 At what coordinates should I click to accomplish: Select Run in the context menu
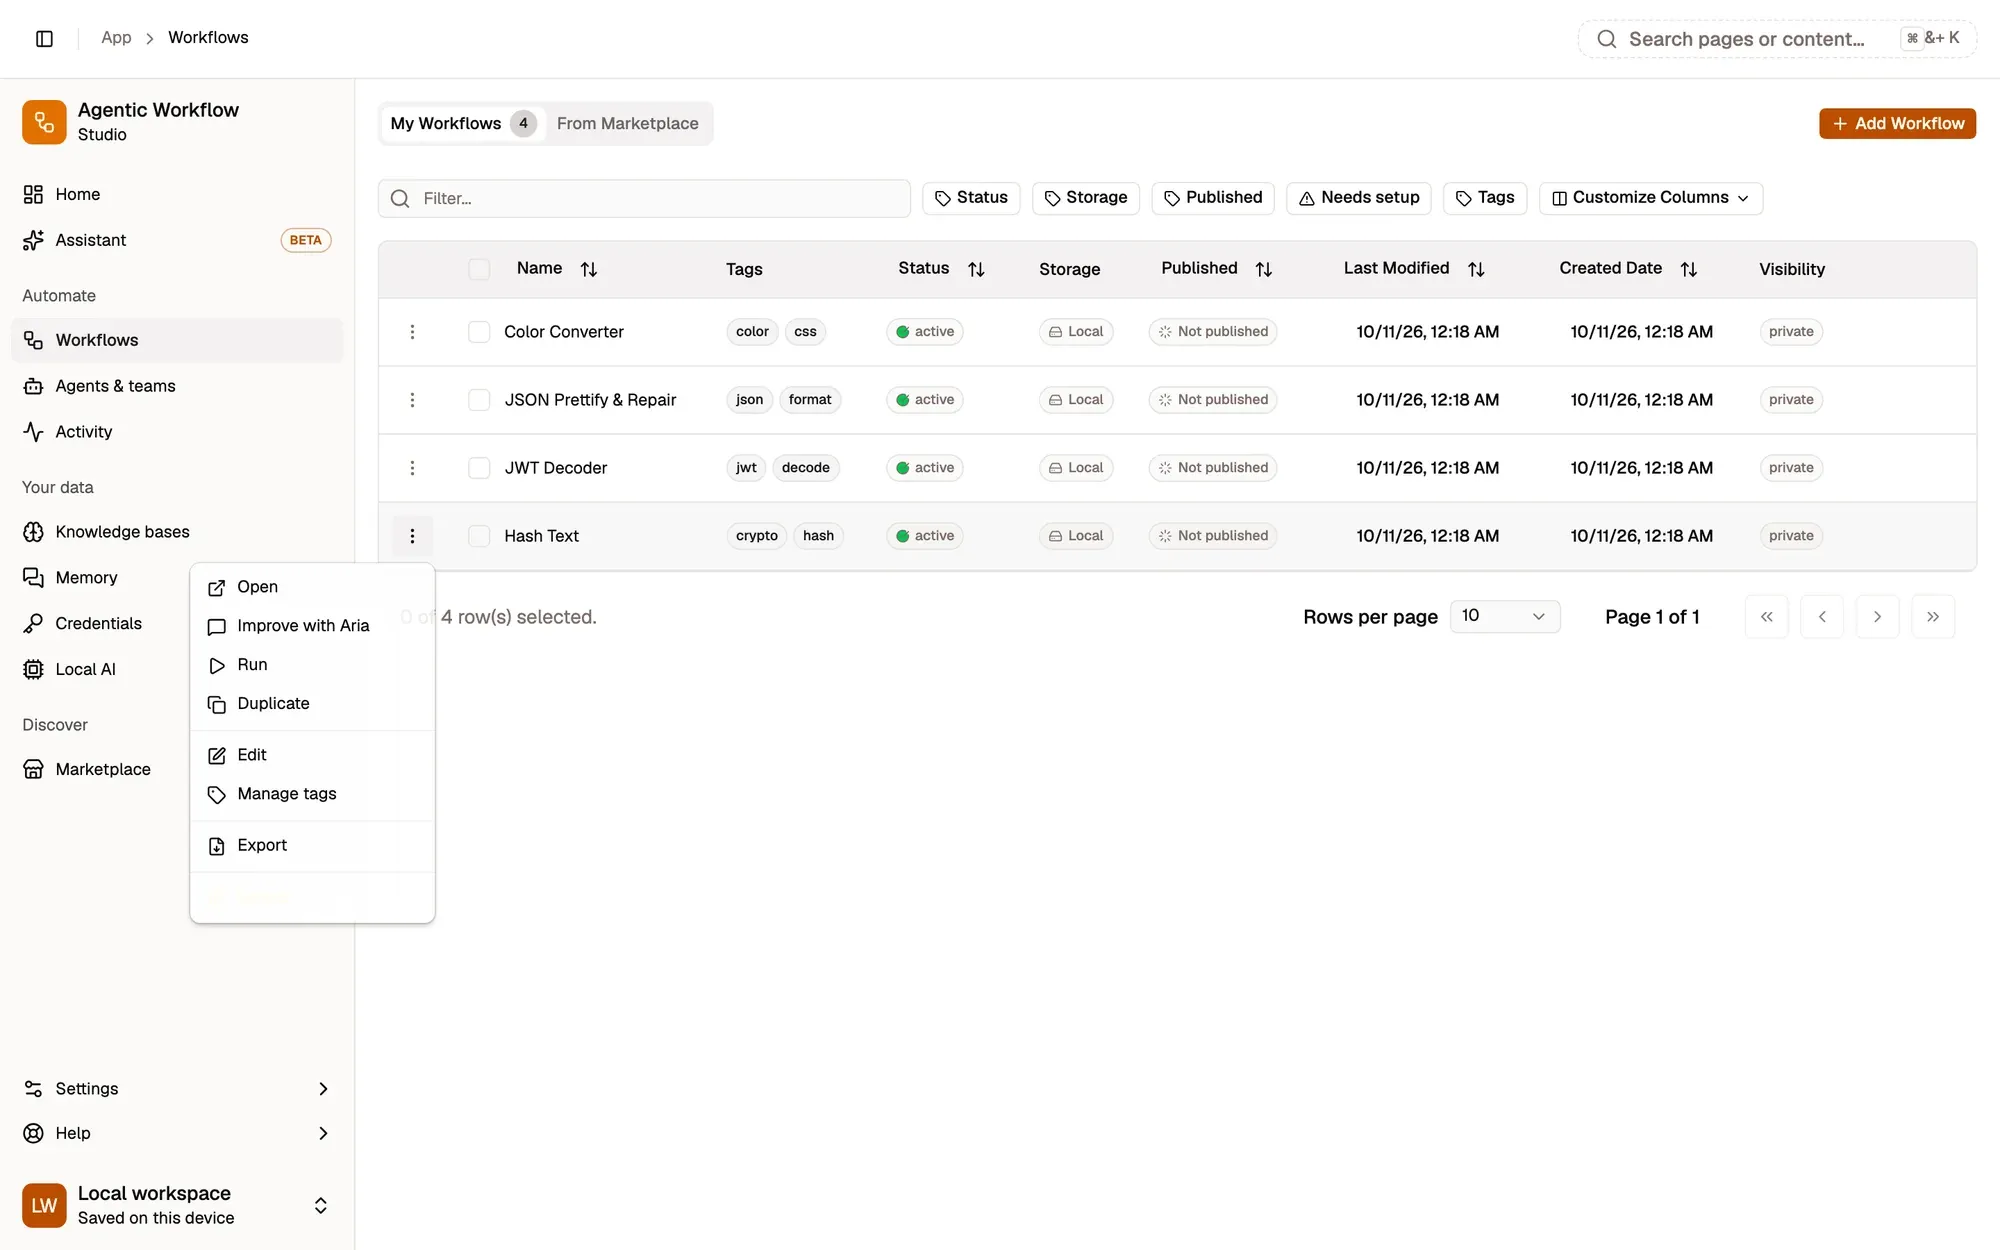312,665
